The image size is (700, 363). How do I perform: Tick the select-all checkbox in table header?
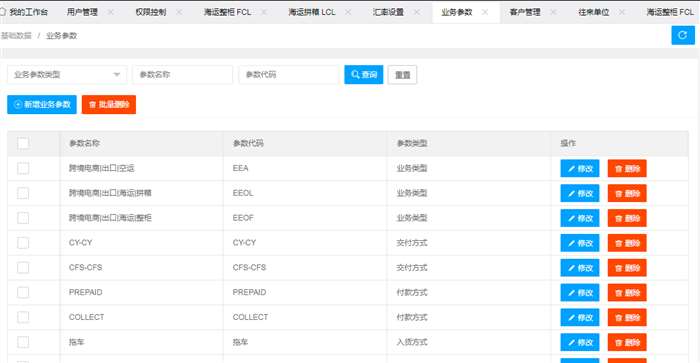[23, 143]
